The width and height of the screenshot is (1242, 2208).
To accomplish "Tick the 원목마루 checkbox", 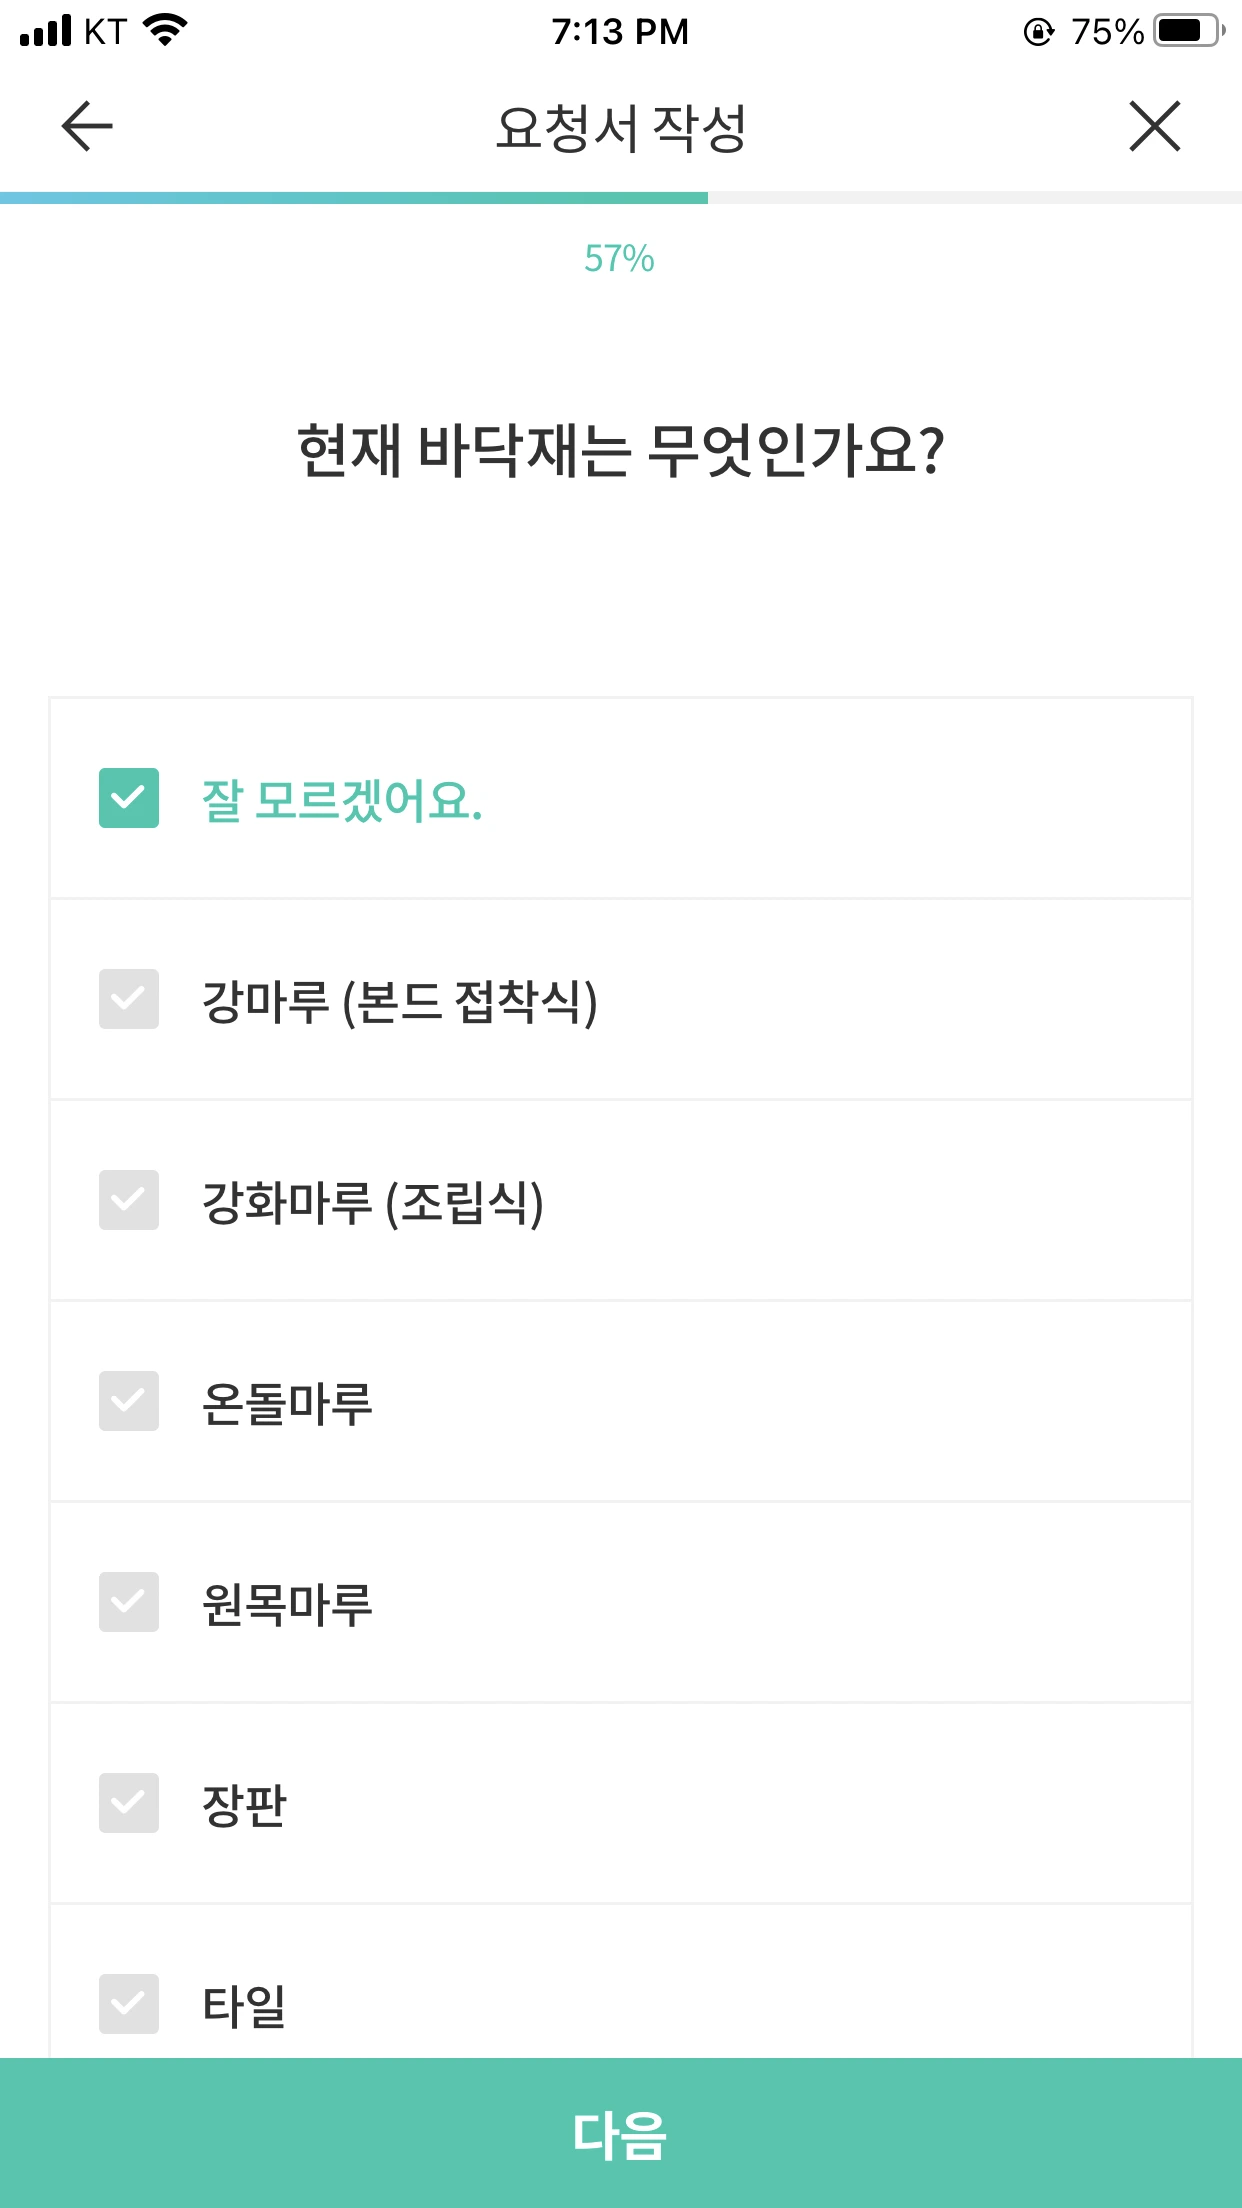I will 129,1602.
